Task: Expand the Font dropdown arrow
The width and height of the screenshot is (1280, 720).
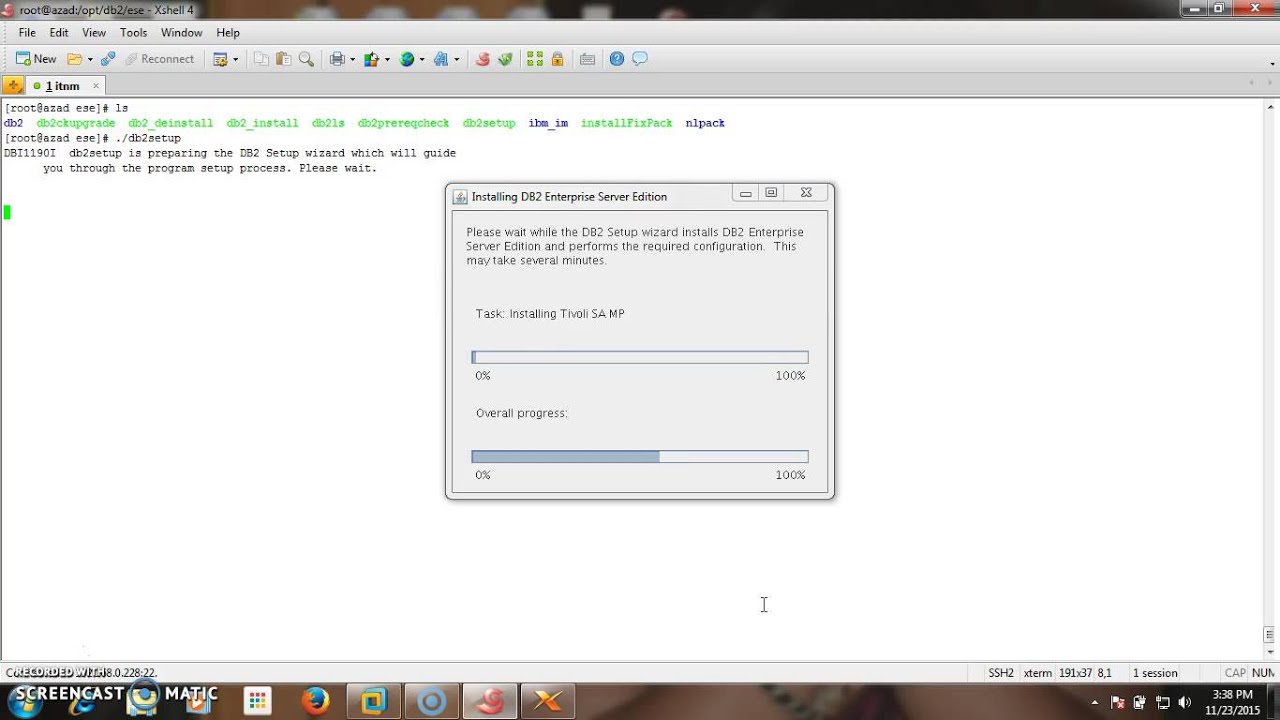Action: coord(456,59)
